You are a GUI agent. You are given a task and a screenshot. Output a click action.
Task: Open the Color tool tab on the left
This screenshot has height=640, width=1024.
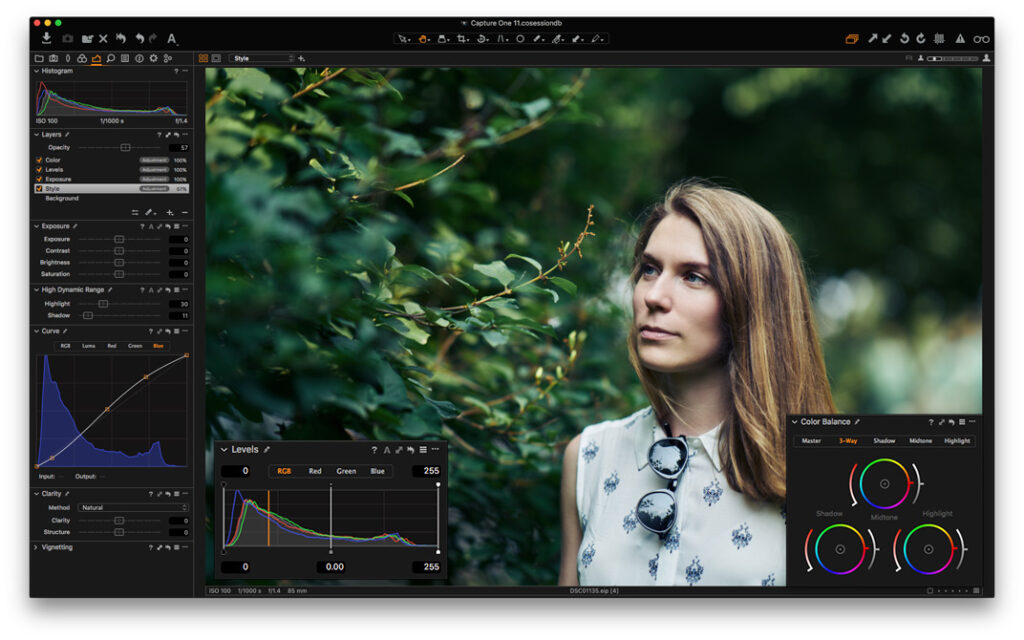pos(82,58)
